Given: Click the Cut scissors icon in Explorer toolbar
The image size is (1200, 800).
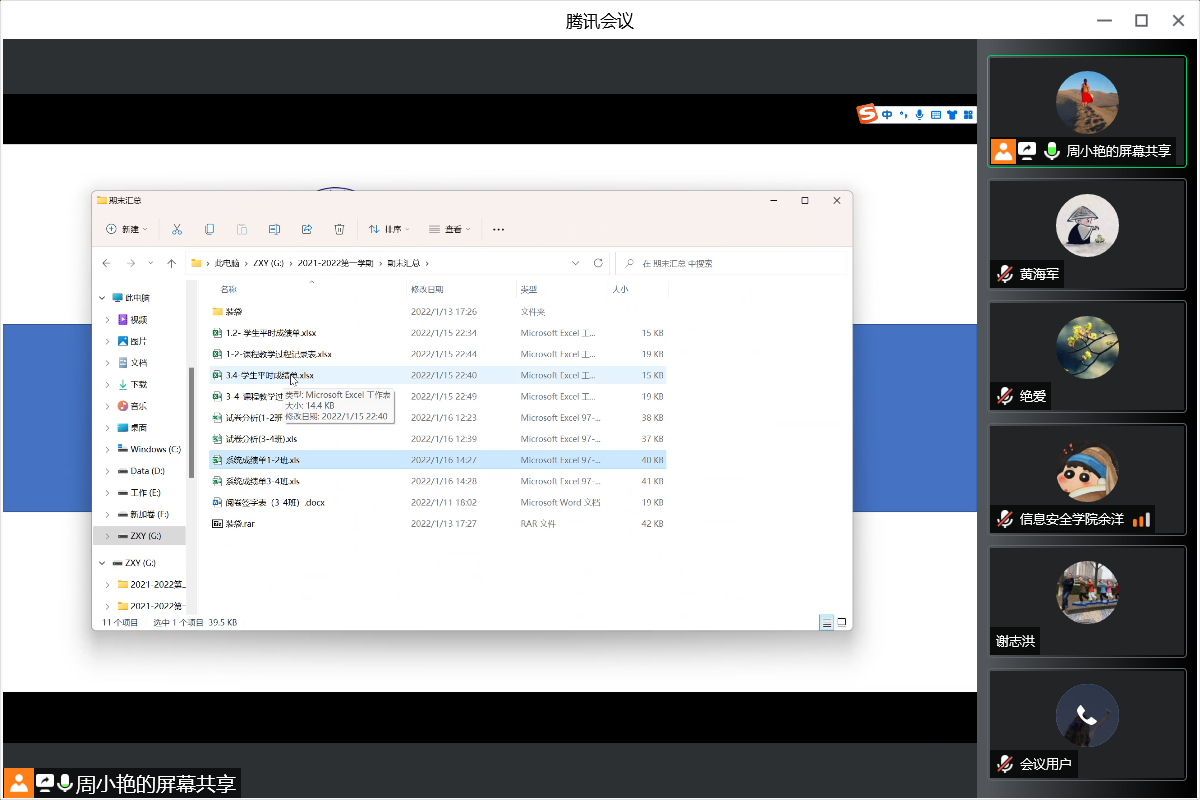Looking at the screenshot, I should click(x=177, y=229).
